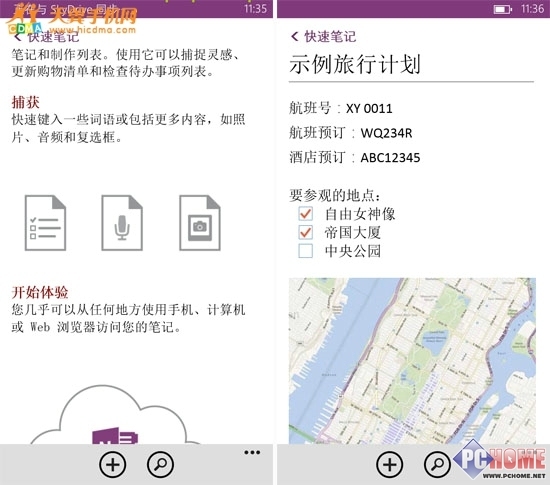550x485 pixels.
Task: Click the microphone audio note icon
Action: 122,223
